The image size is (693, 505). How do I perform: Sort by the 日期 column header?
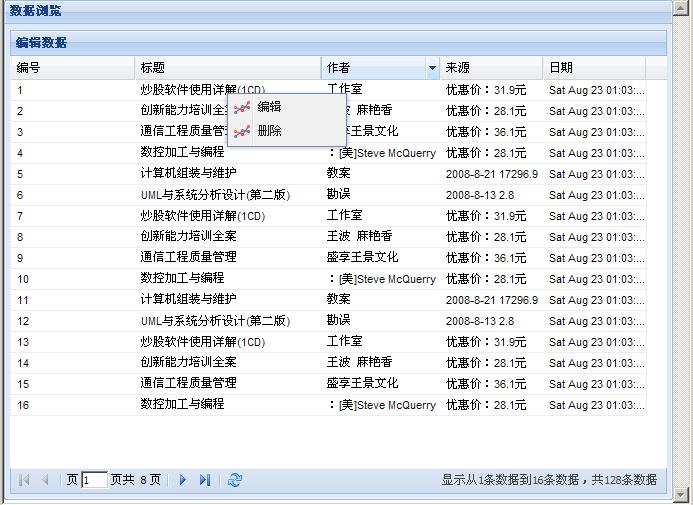point(594,68)
